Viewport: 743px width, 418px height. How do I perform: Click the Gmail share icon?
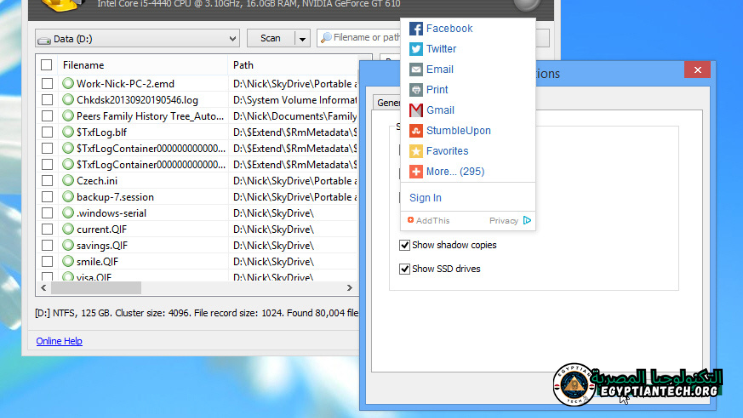coord(416,111)
